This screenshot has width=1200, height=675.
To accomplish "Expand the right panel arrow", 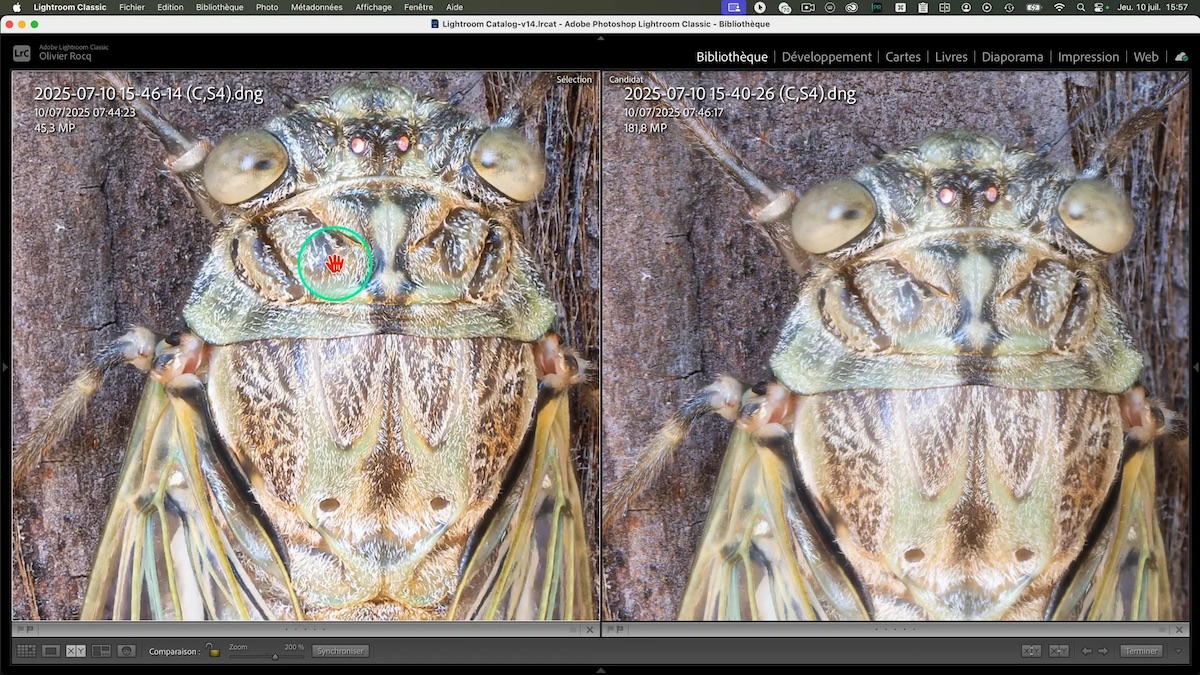I will (1196, 367).
